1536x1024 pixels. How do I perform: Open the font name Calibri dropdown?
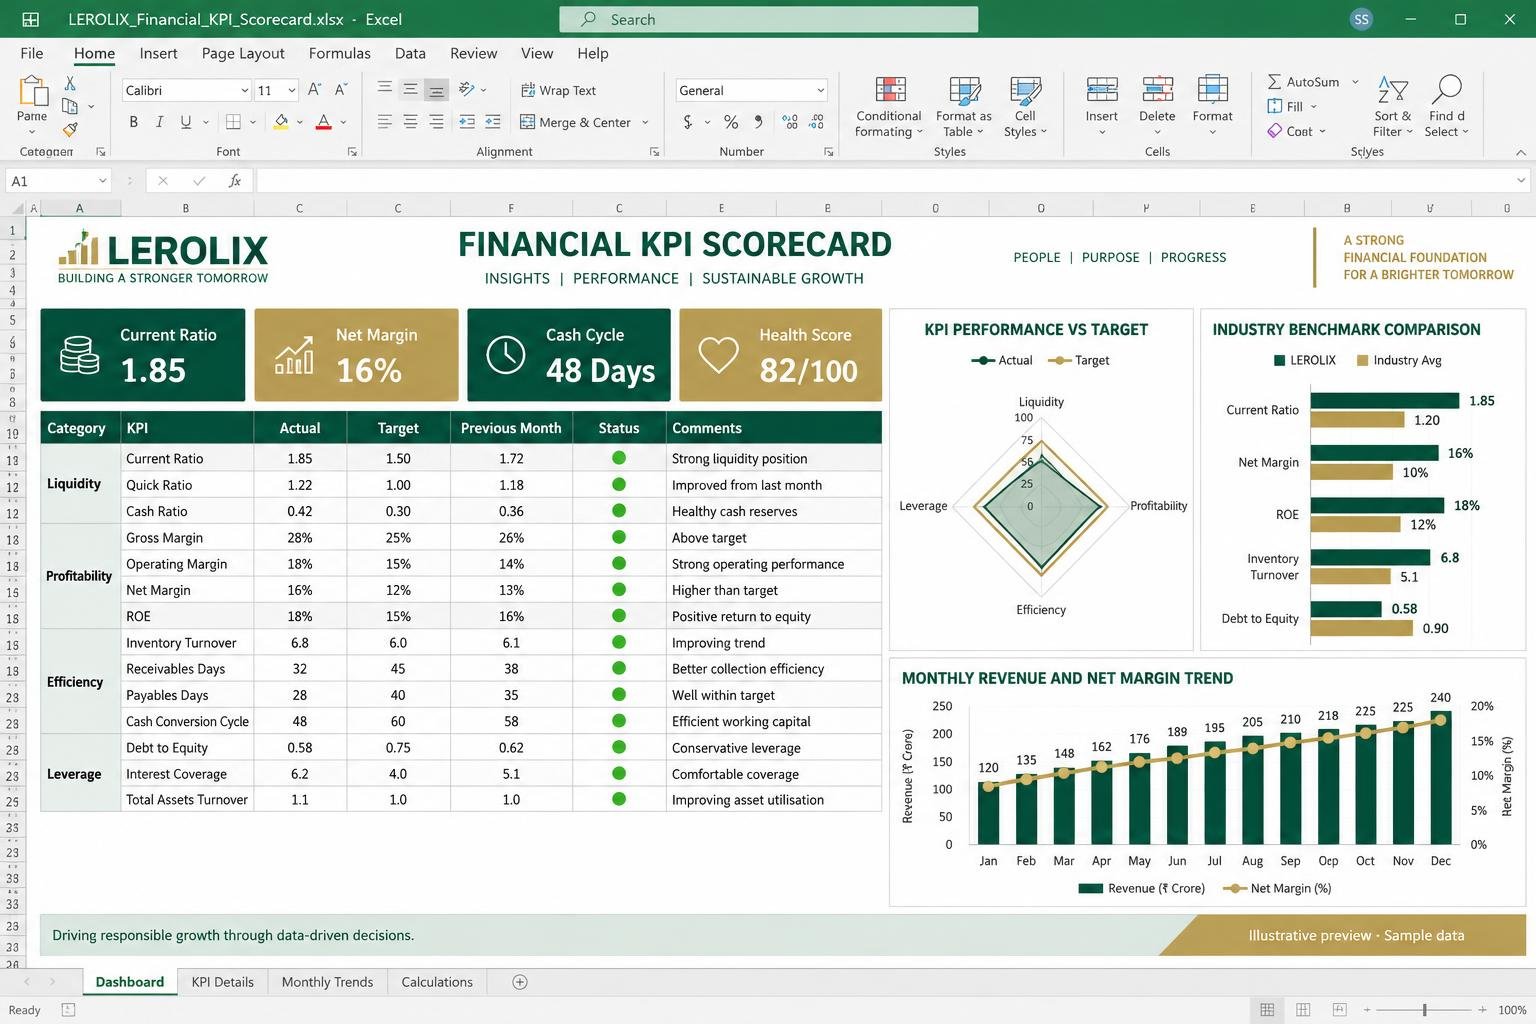(x=244, y=91)
